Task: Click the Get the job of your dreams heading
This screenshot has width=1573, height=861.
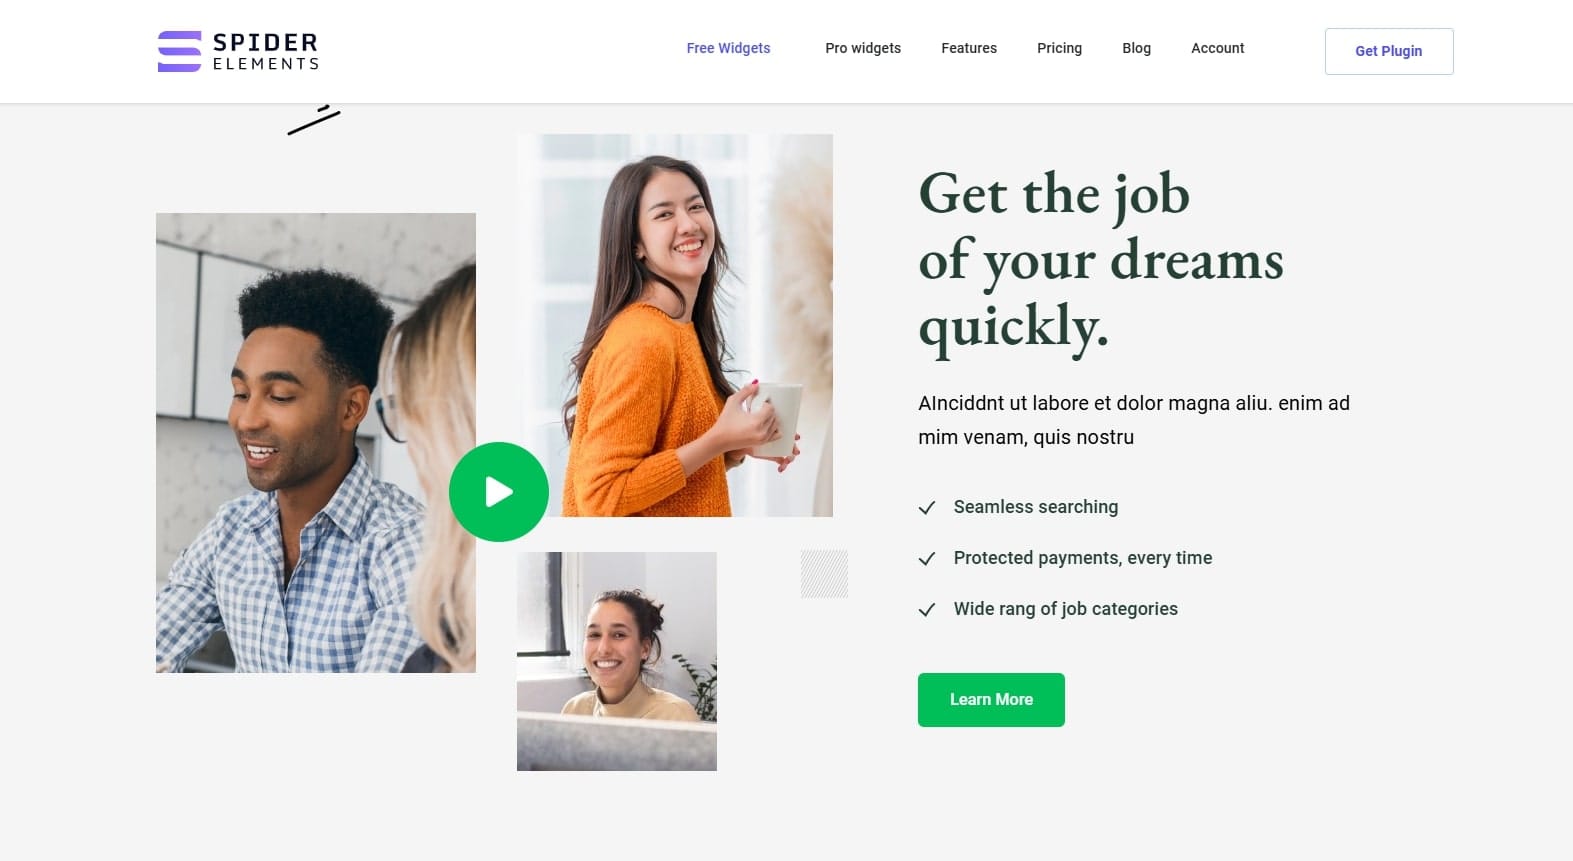Action: click(1101, 260)
